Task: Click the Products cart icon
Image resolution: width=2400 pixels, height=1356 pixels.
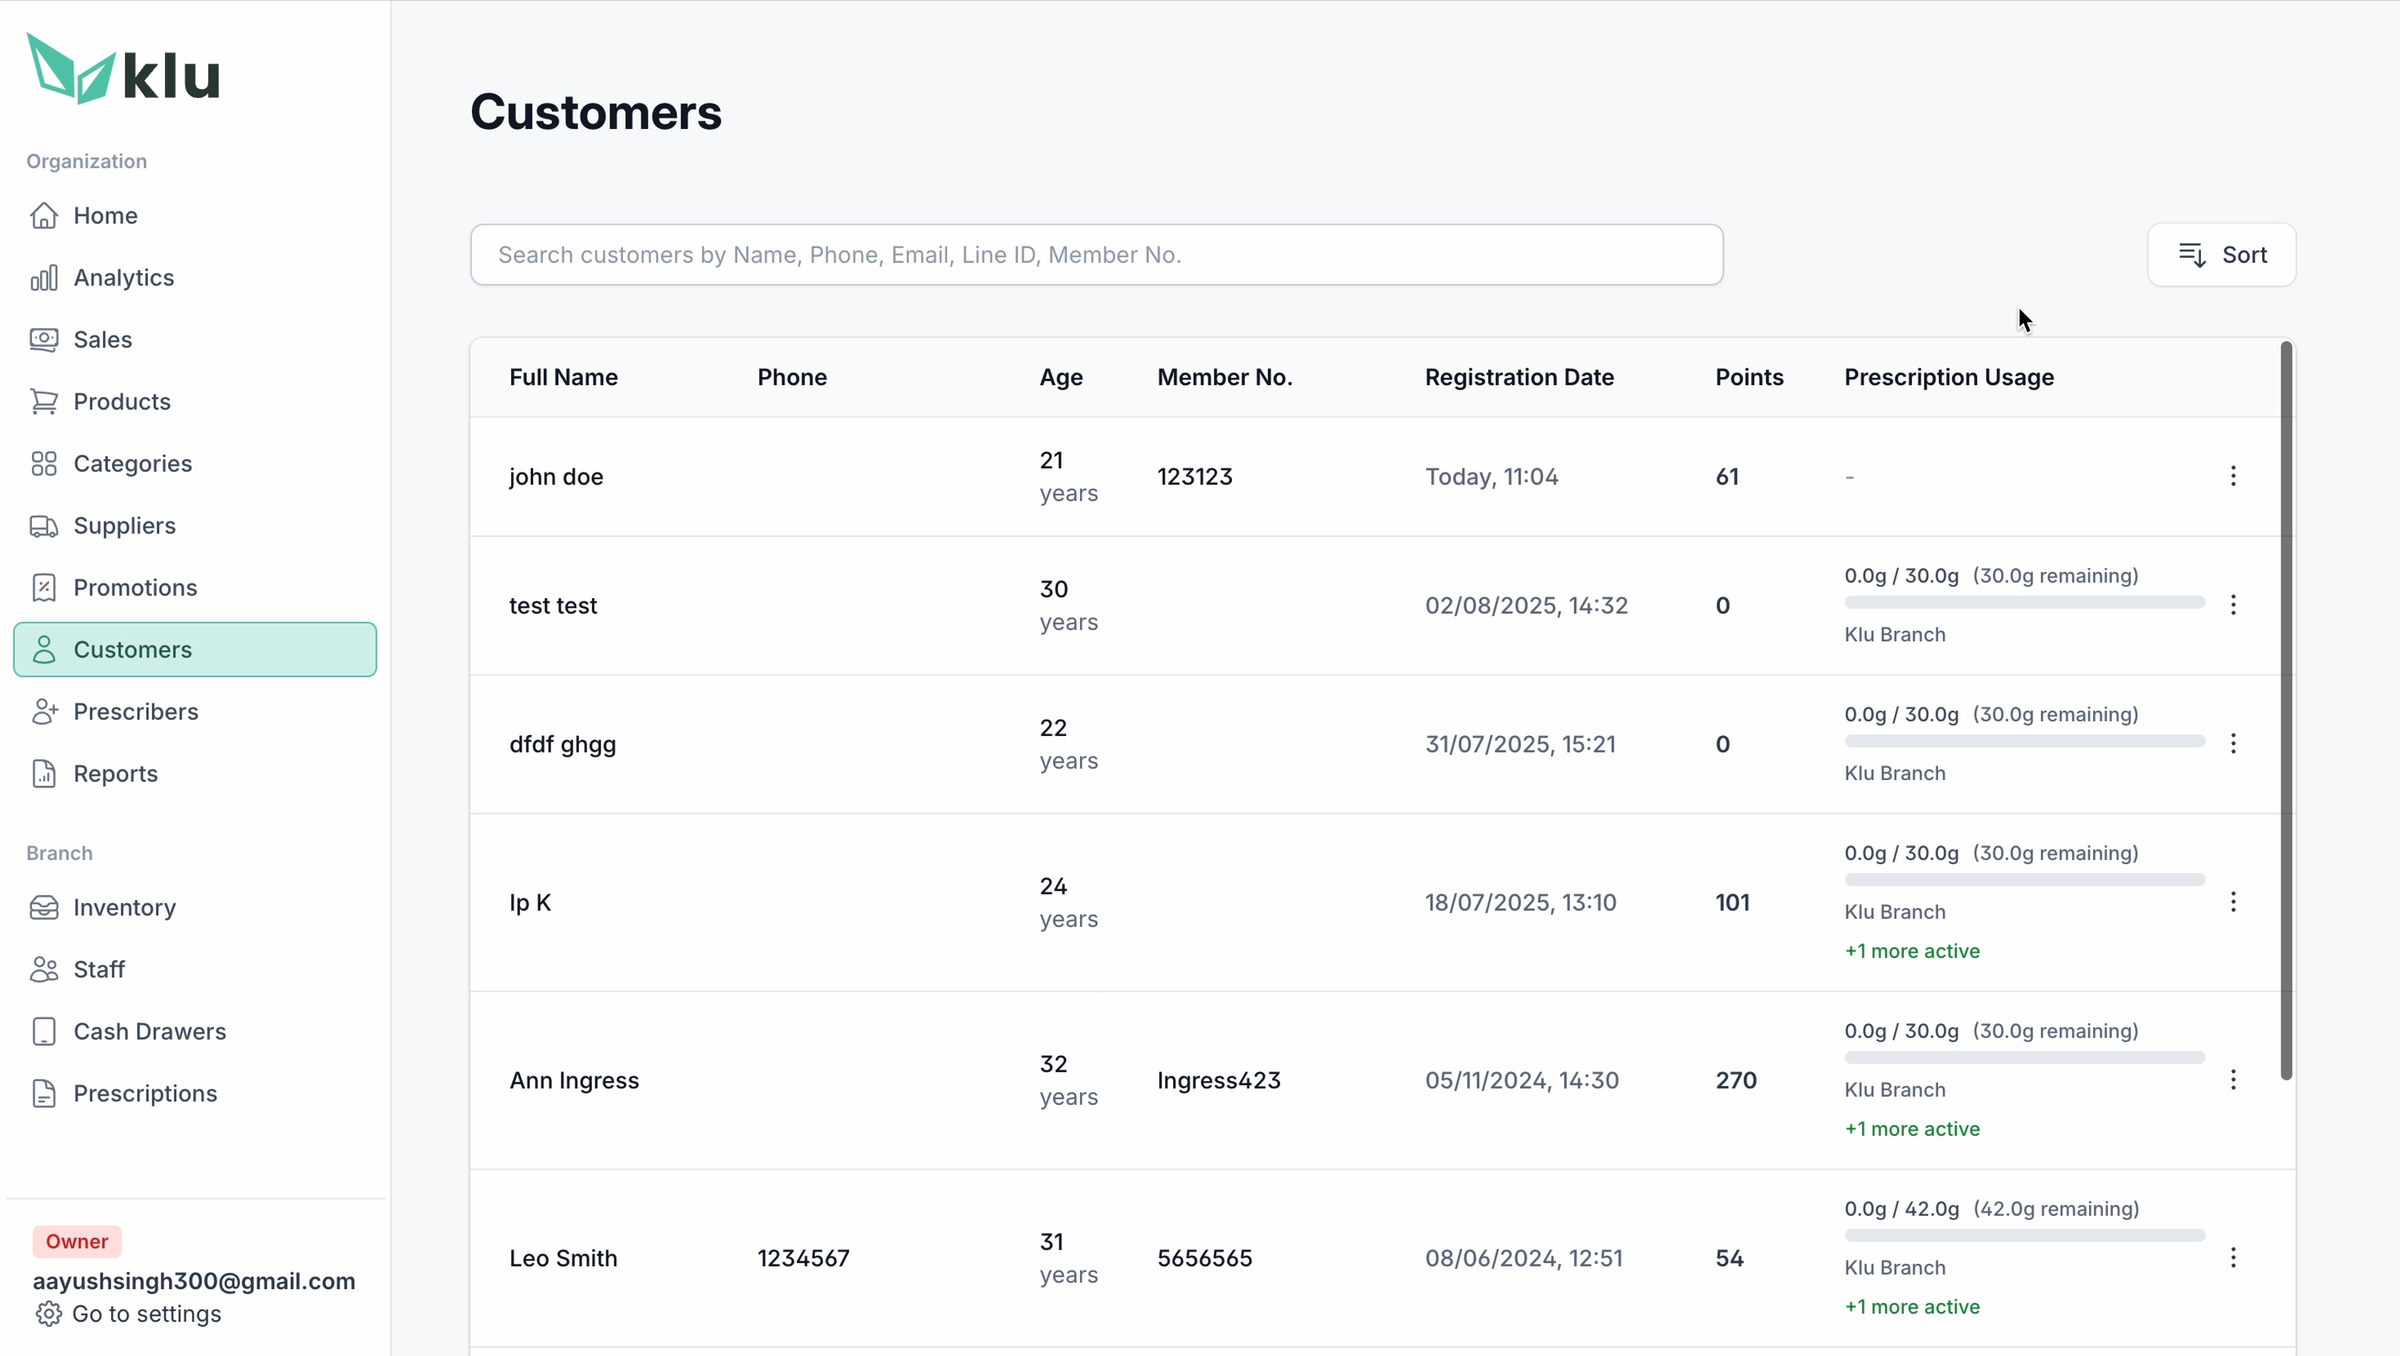Action: click(x=44, y=401)
